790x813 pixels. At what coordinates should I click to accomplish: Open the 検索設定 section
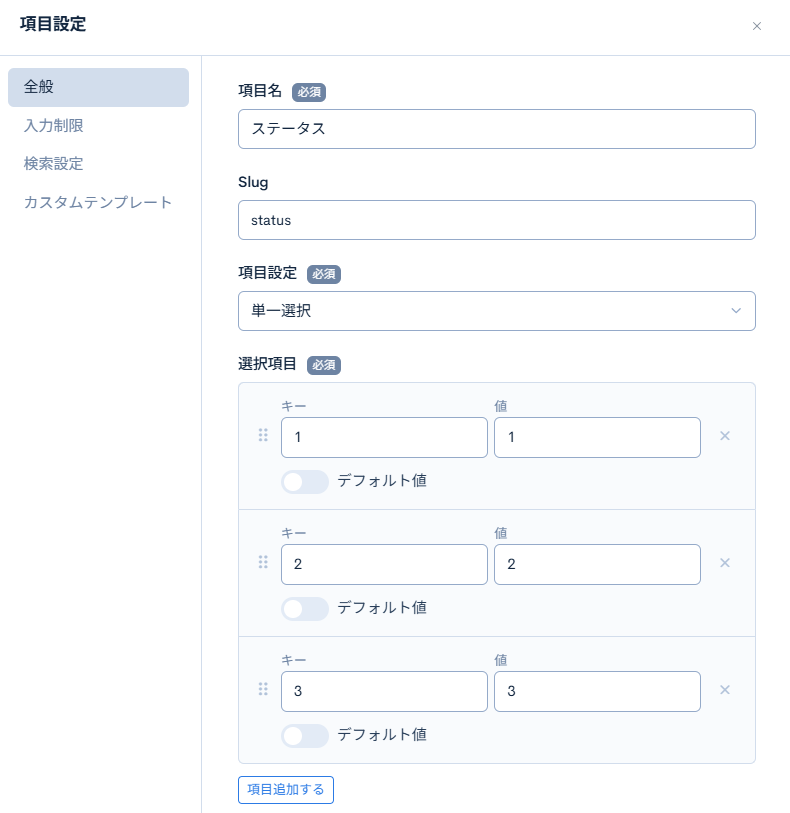tap(52, 163)
